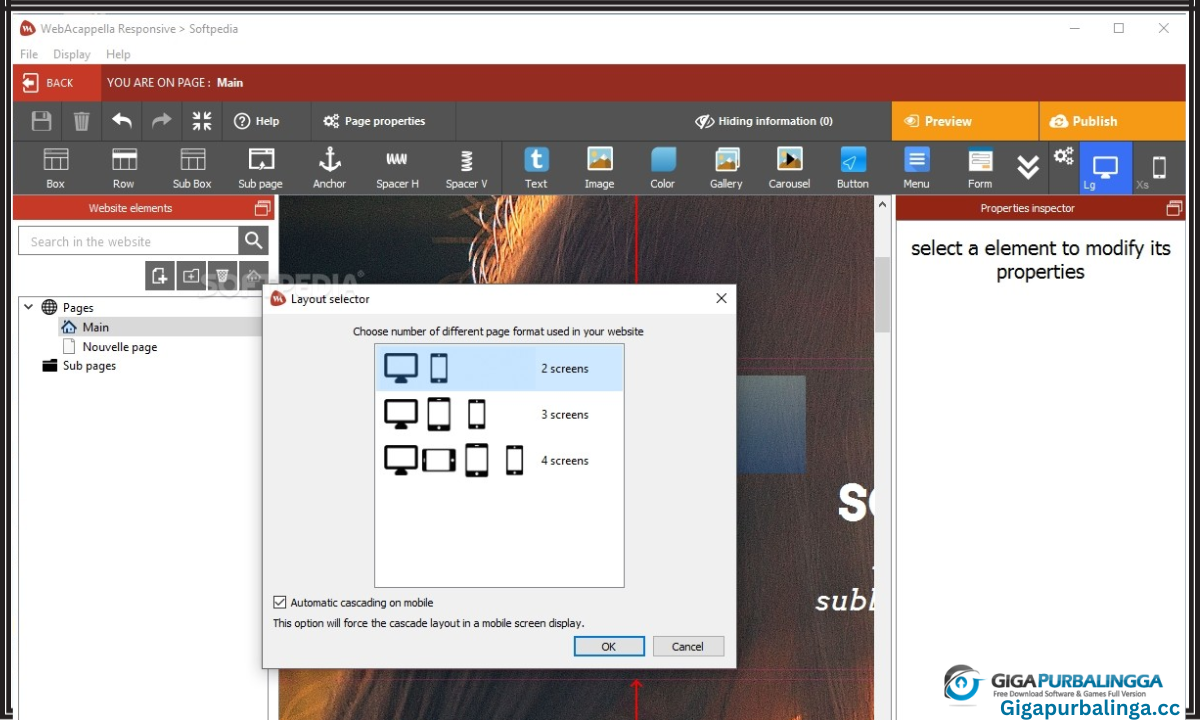1200x720 pixels.
Task: Click the Search in the website field
Action: (x=128, y=241)
